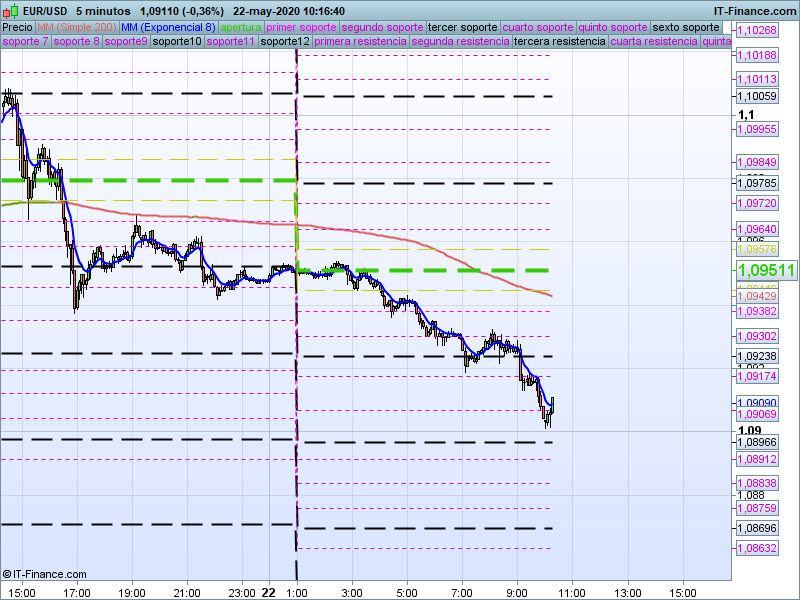
Task: Click the 22 date marker on time axis
Action: (x=268, y=592)
